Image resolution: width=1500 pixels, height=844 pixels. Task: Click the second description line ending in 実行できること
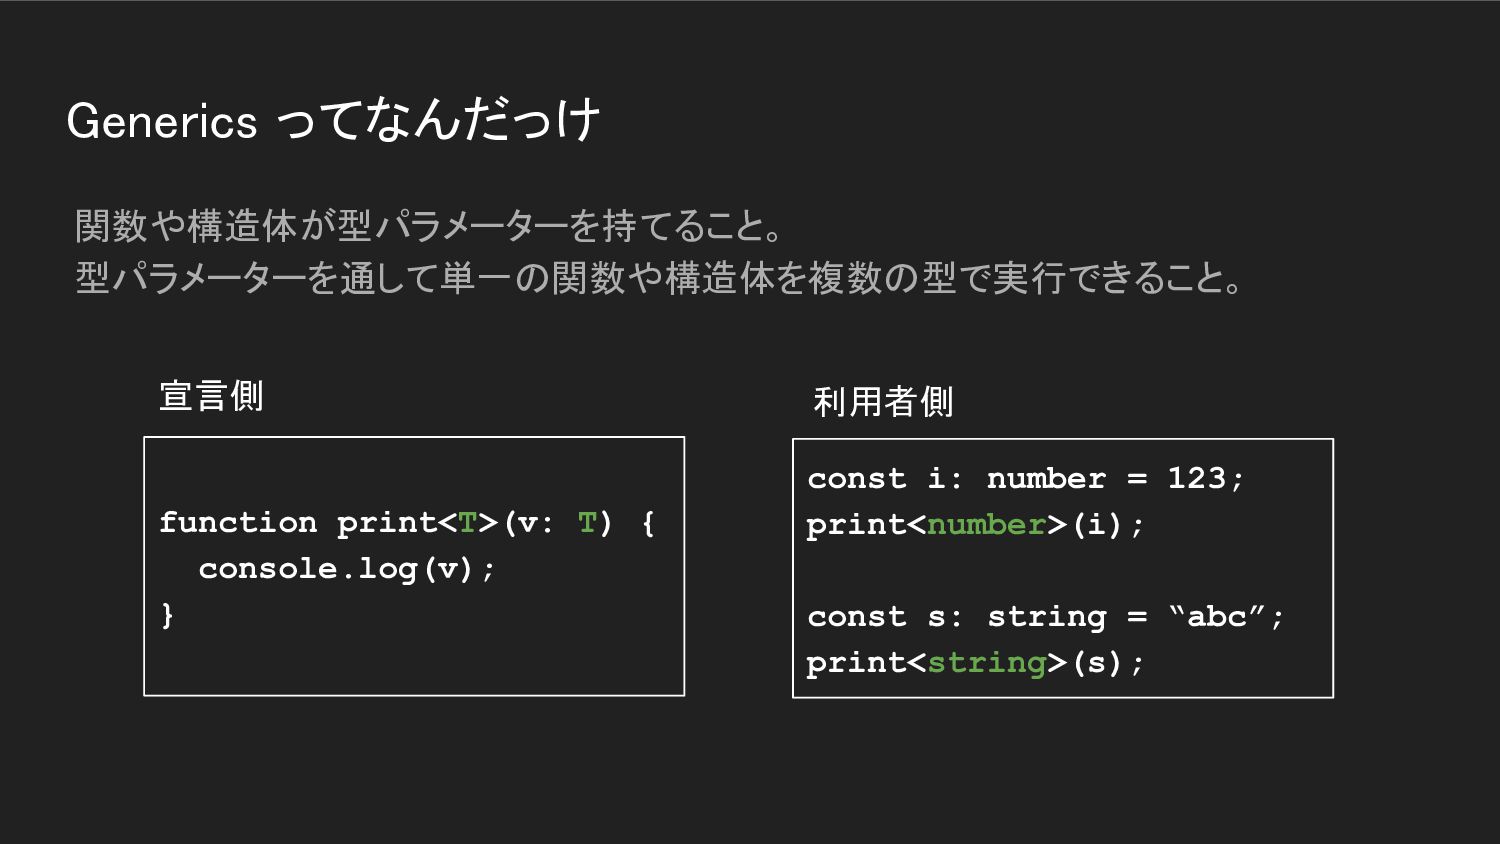(x=660, y=277)
